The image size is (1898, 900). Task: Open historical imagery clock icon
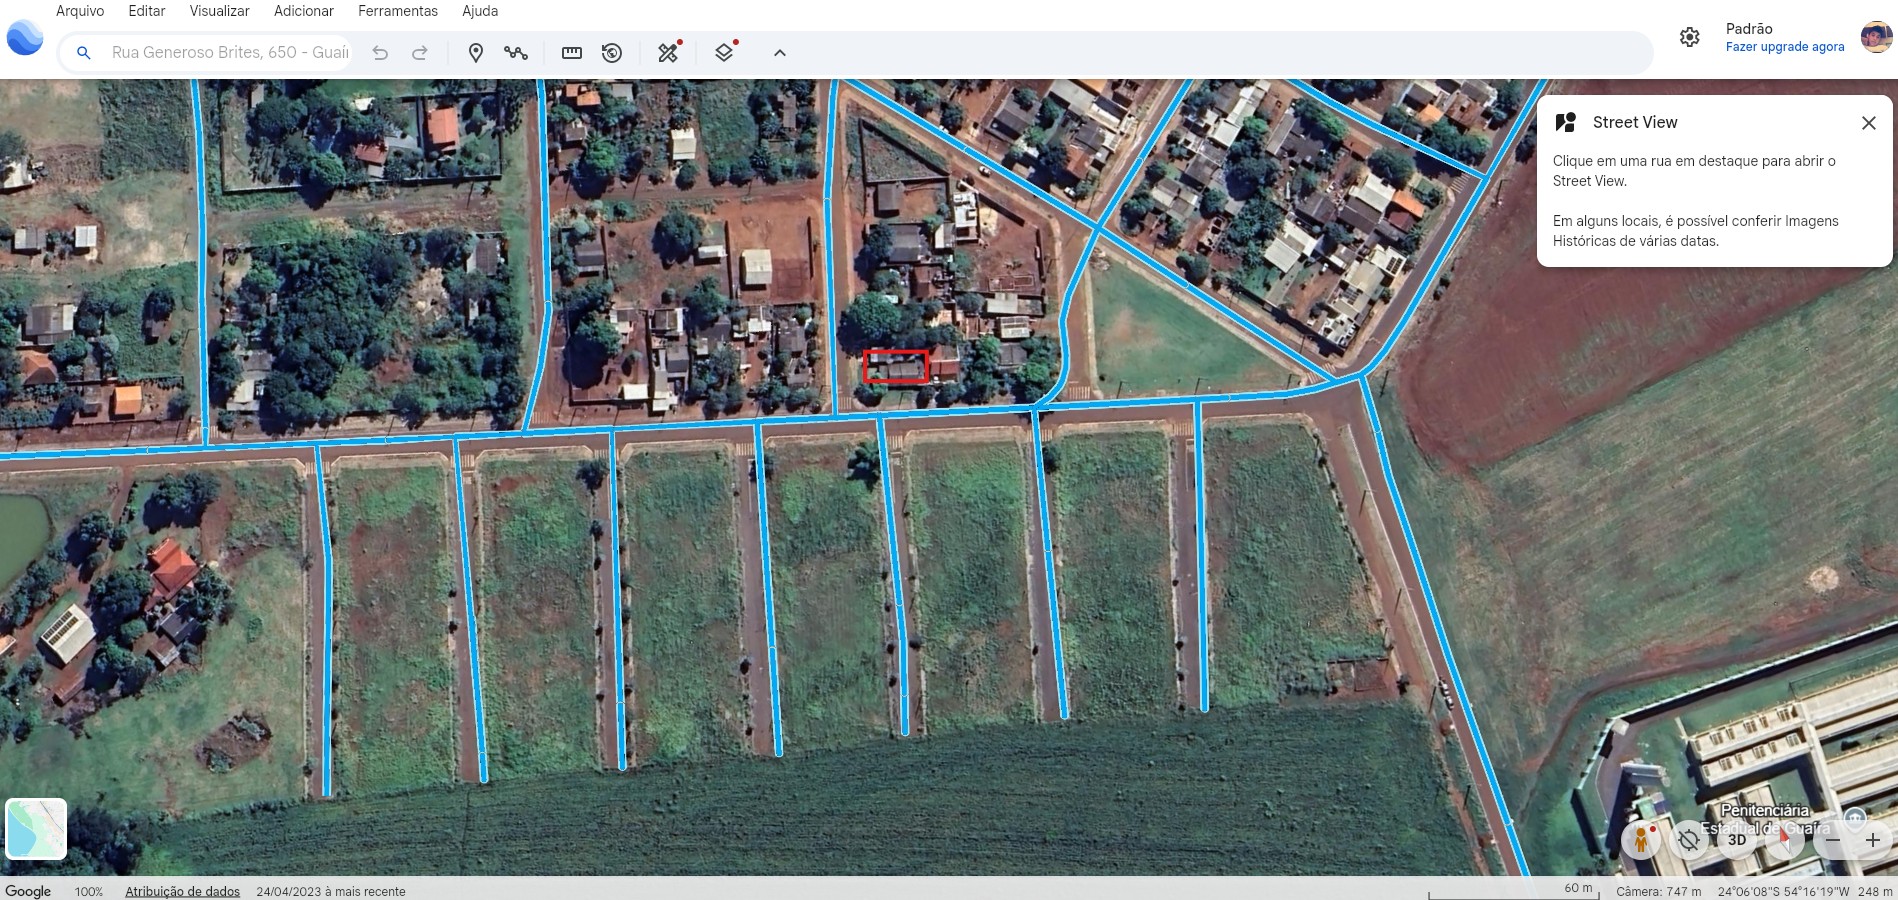coord(612,53)
